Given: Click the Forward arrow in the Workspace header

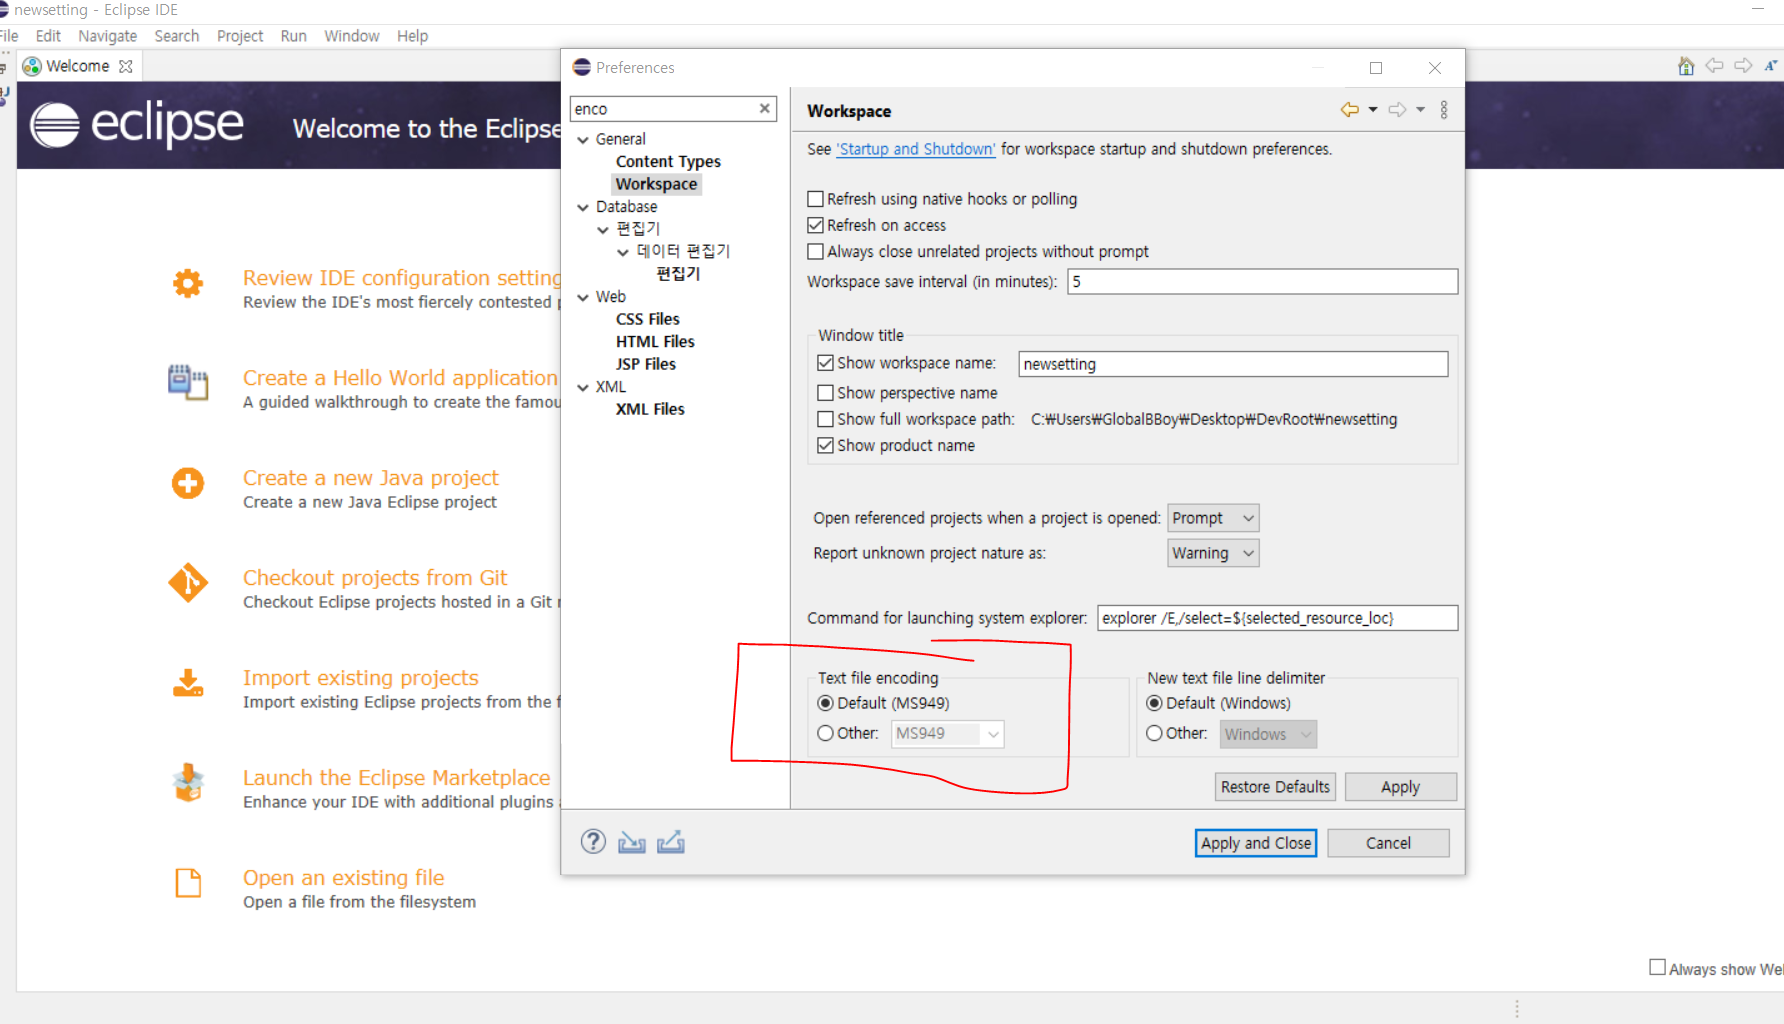Looking at the screenshot, I should 1398,110.
